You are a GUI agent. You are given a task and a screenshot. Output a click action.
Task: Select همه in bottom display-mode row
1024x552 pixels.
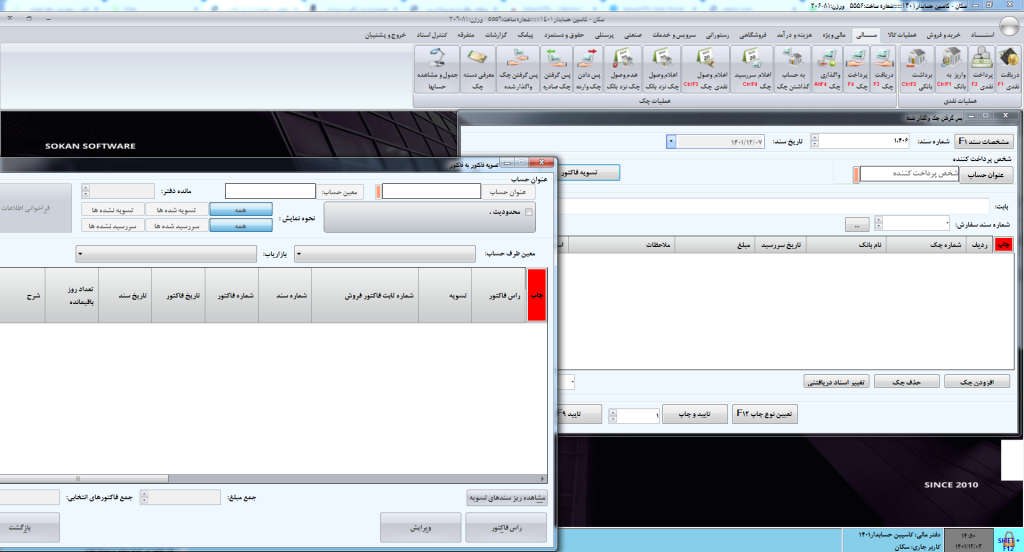coord(240,225)
